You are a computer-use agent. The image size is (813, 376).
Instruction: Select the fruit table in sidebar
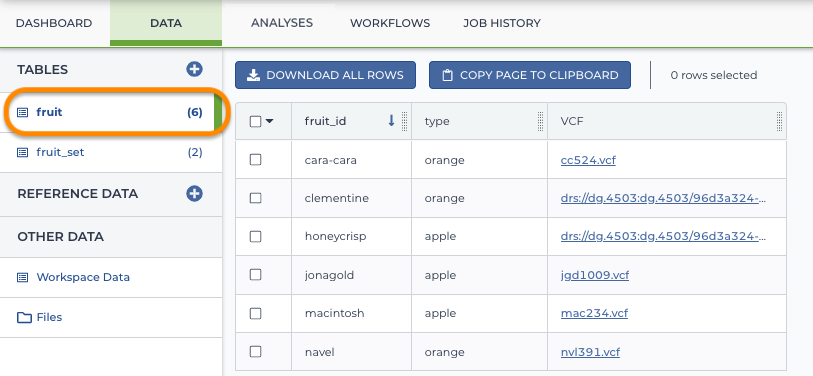click(111, 112)
